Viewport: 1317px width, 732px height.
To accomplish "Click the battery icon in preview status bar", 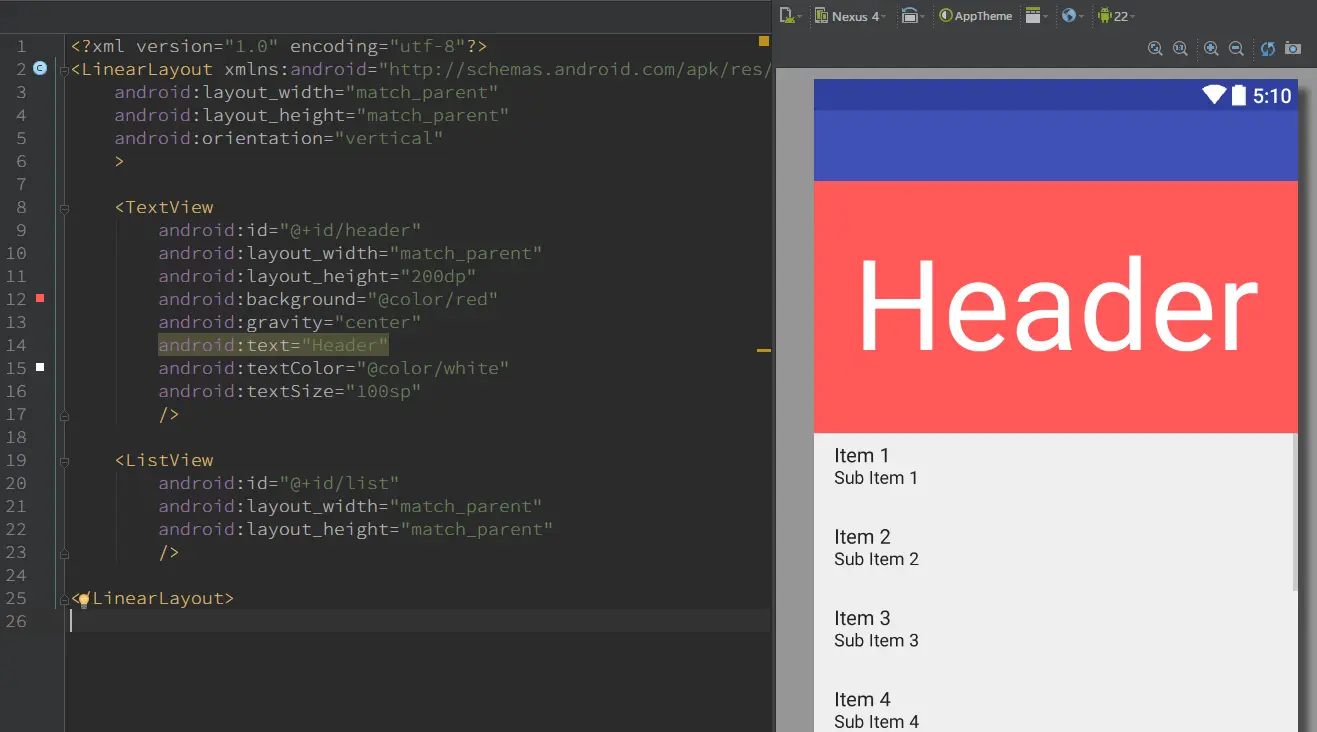I will pos(1239,95).
